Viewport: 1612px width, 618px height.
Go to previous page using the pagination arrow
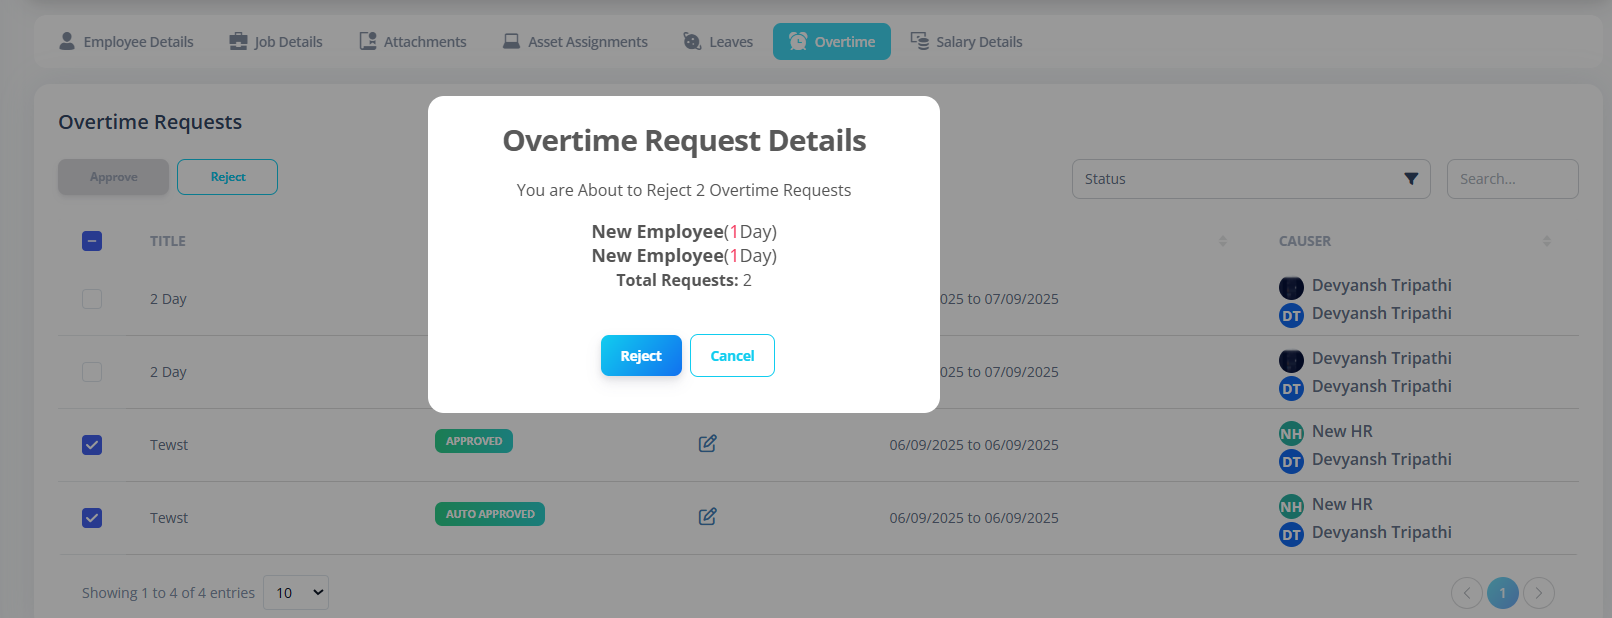click(x=1467, y=593)
